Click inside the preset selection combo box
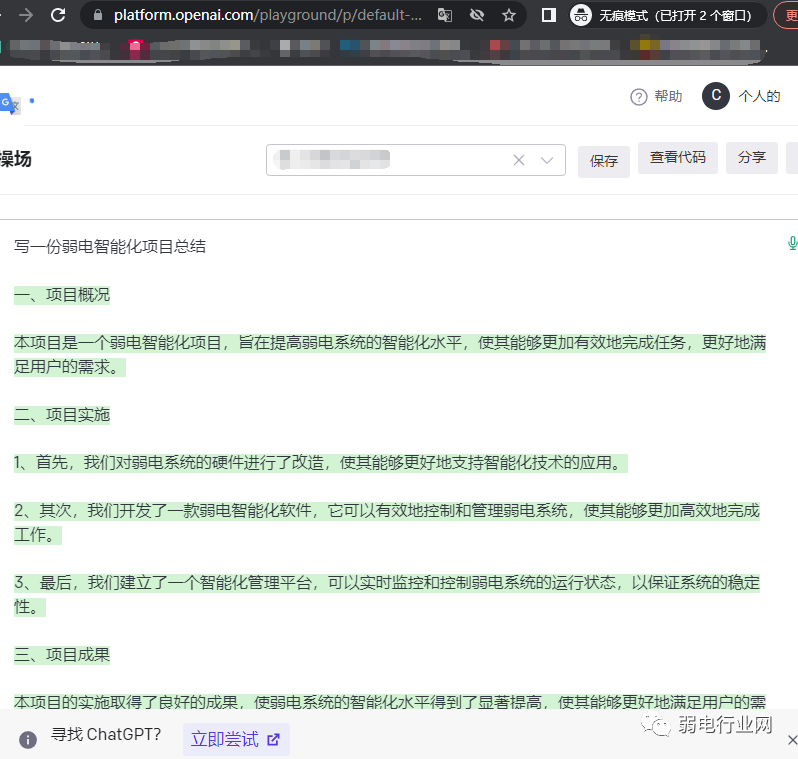The height and width of the screenshot is (759, 798). (x=390, y=160)
